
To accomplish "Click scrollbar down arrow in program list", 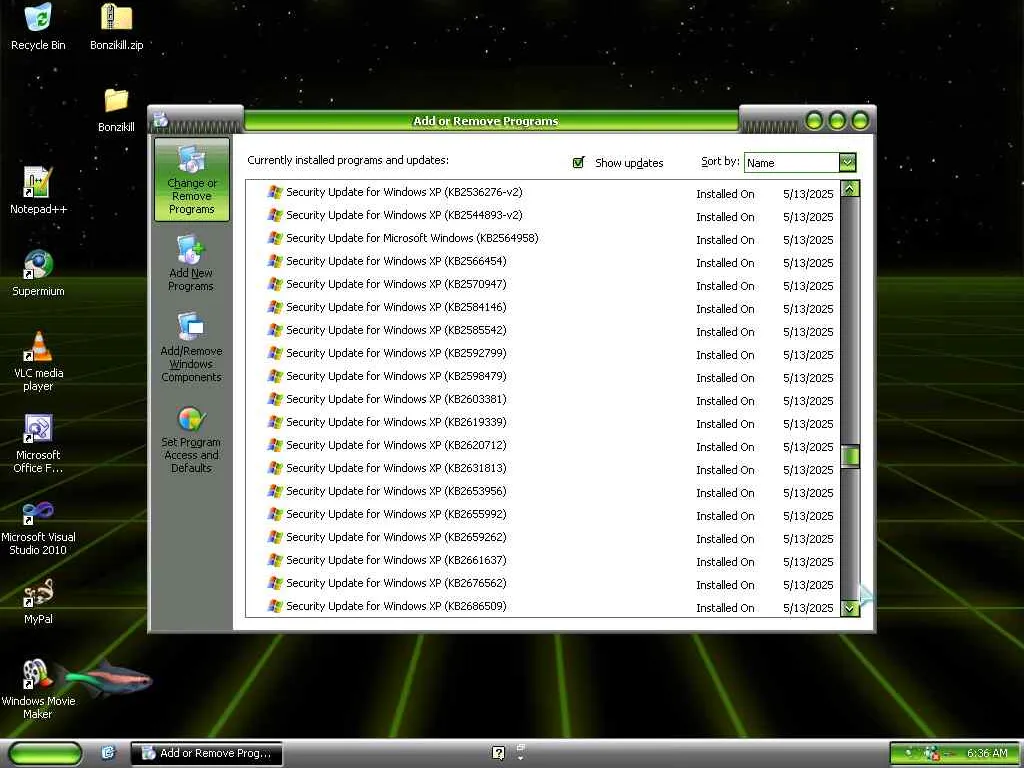I will click(850, 608).
